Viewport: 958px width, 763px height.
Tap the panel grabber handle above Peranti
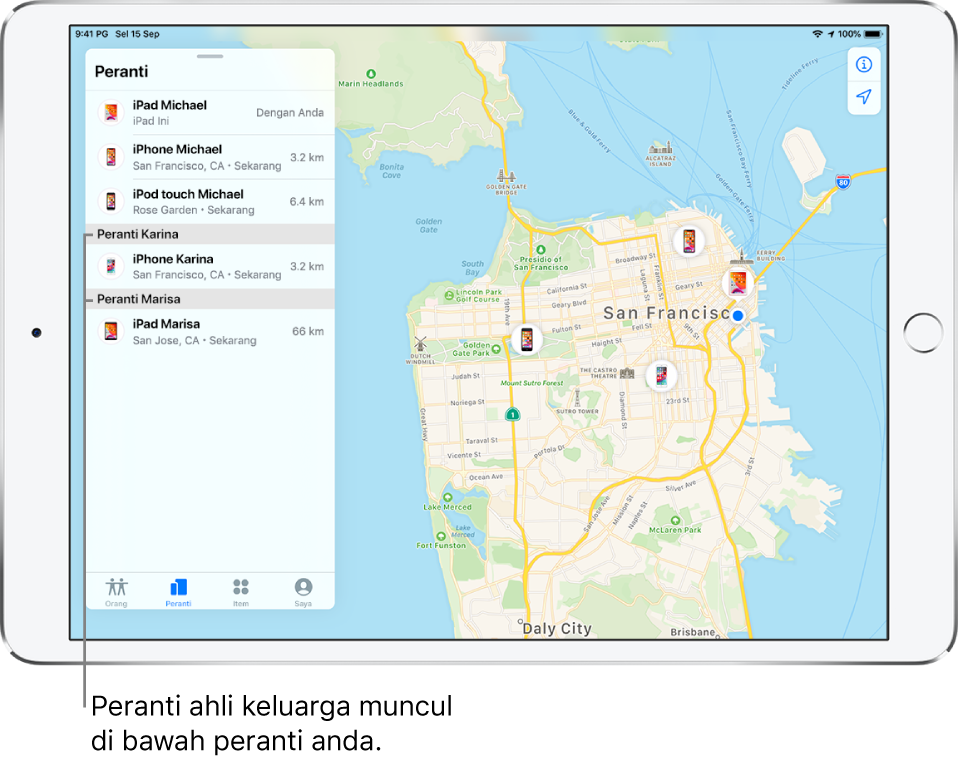210,56
